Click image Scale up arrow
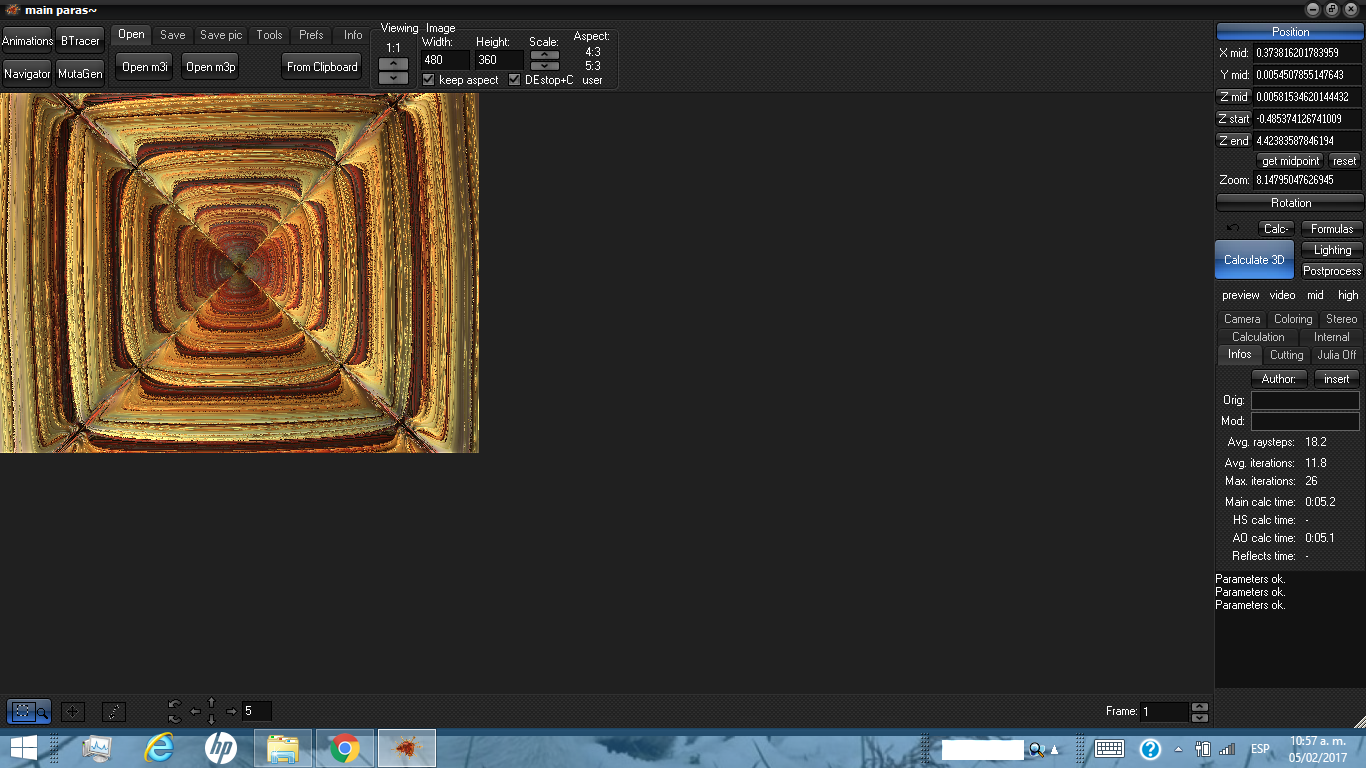Screen dimensions: 1366x768 545,54
